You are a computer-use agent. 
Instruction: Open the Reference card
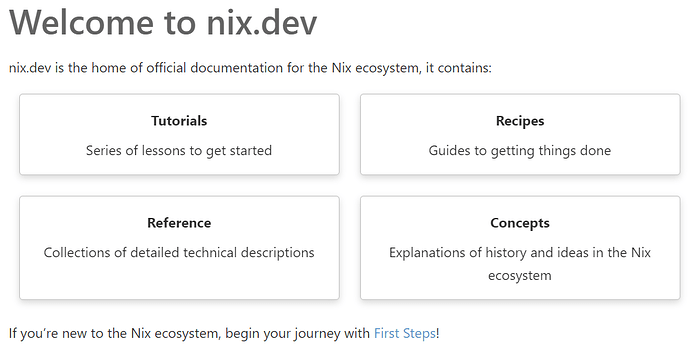click(x=179, y=248)
